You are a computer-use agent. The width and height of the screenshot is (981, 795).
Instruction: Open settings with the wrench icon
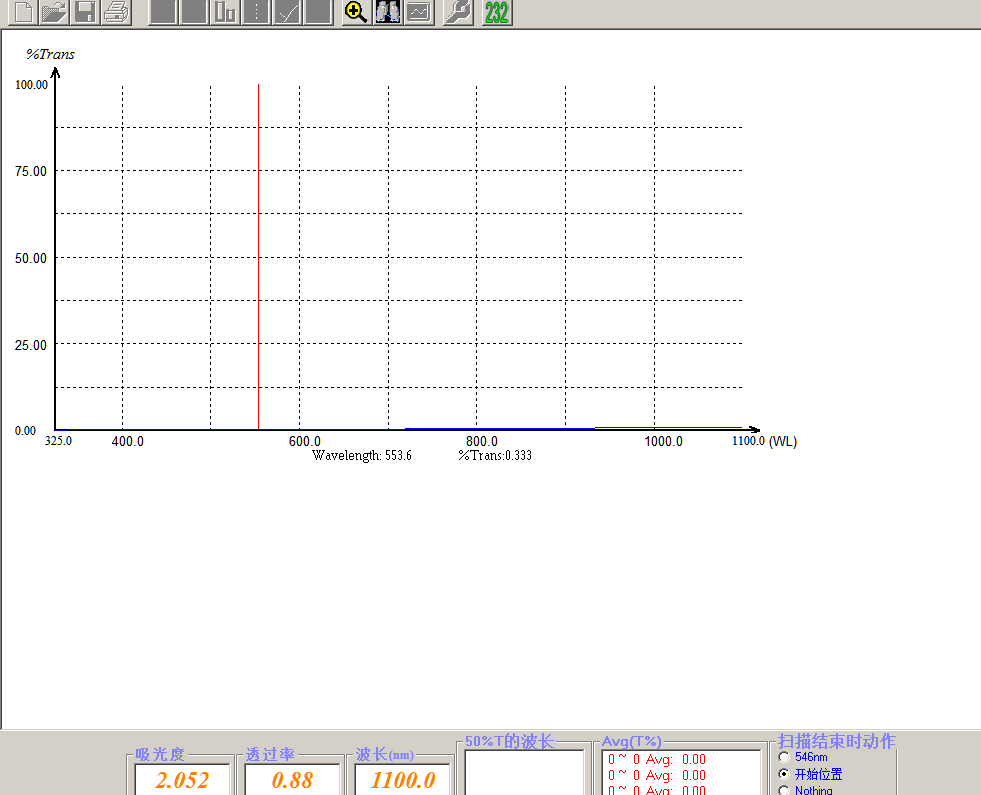point(457,12)
